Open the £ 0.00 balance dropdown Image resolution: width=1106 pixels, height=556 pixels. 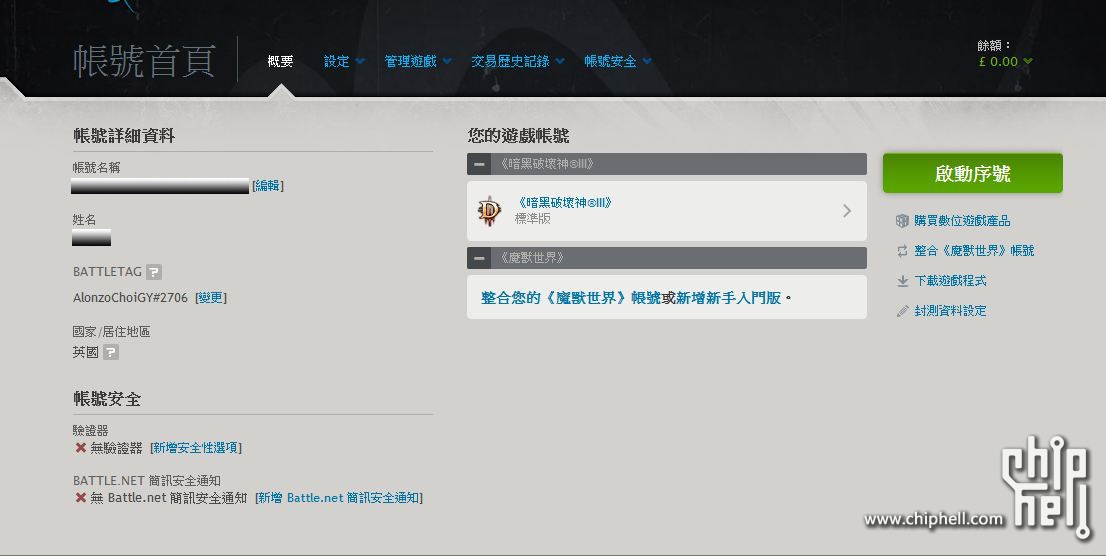(x=1005, y=61)
